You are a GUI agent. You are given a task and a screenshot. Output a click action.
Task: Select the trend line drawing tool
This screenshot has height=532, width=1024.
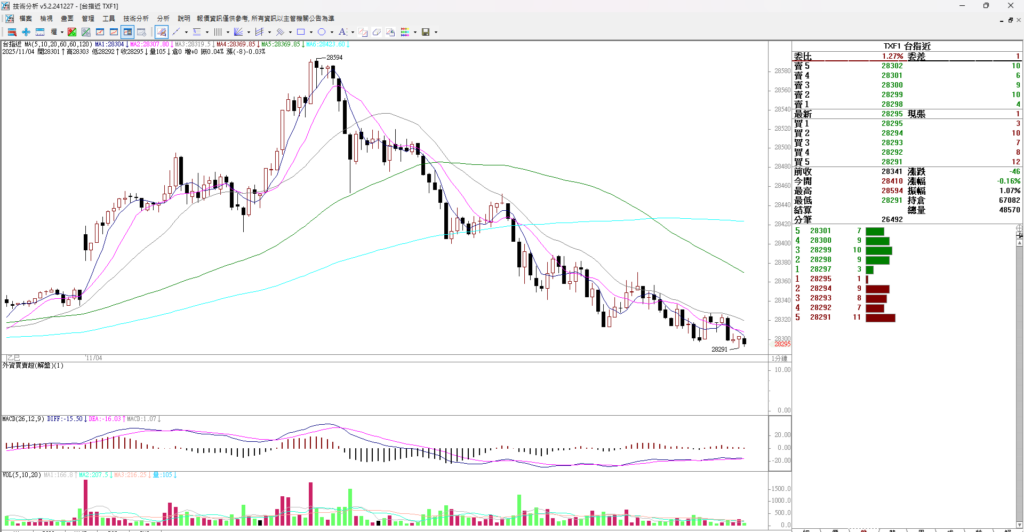coord(176,32)
